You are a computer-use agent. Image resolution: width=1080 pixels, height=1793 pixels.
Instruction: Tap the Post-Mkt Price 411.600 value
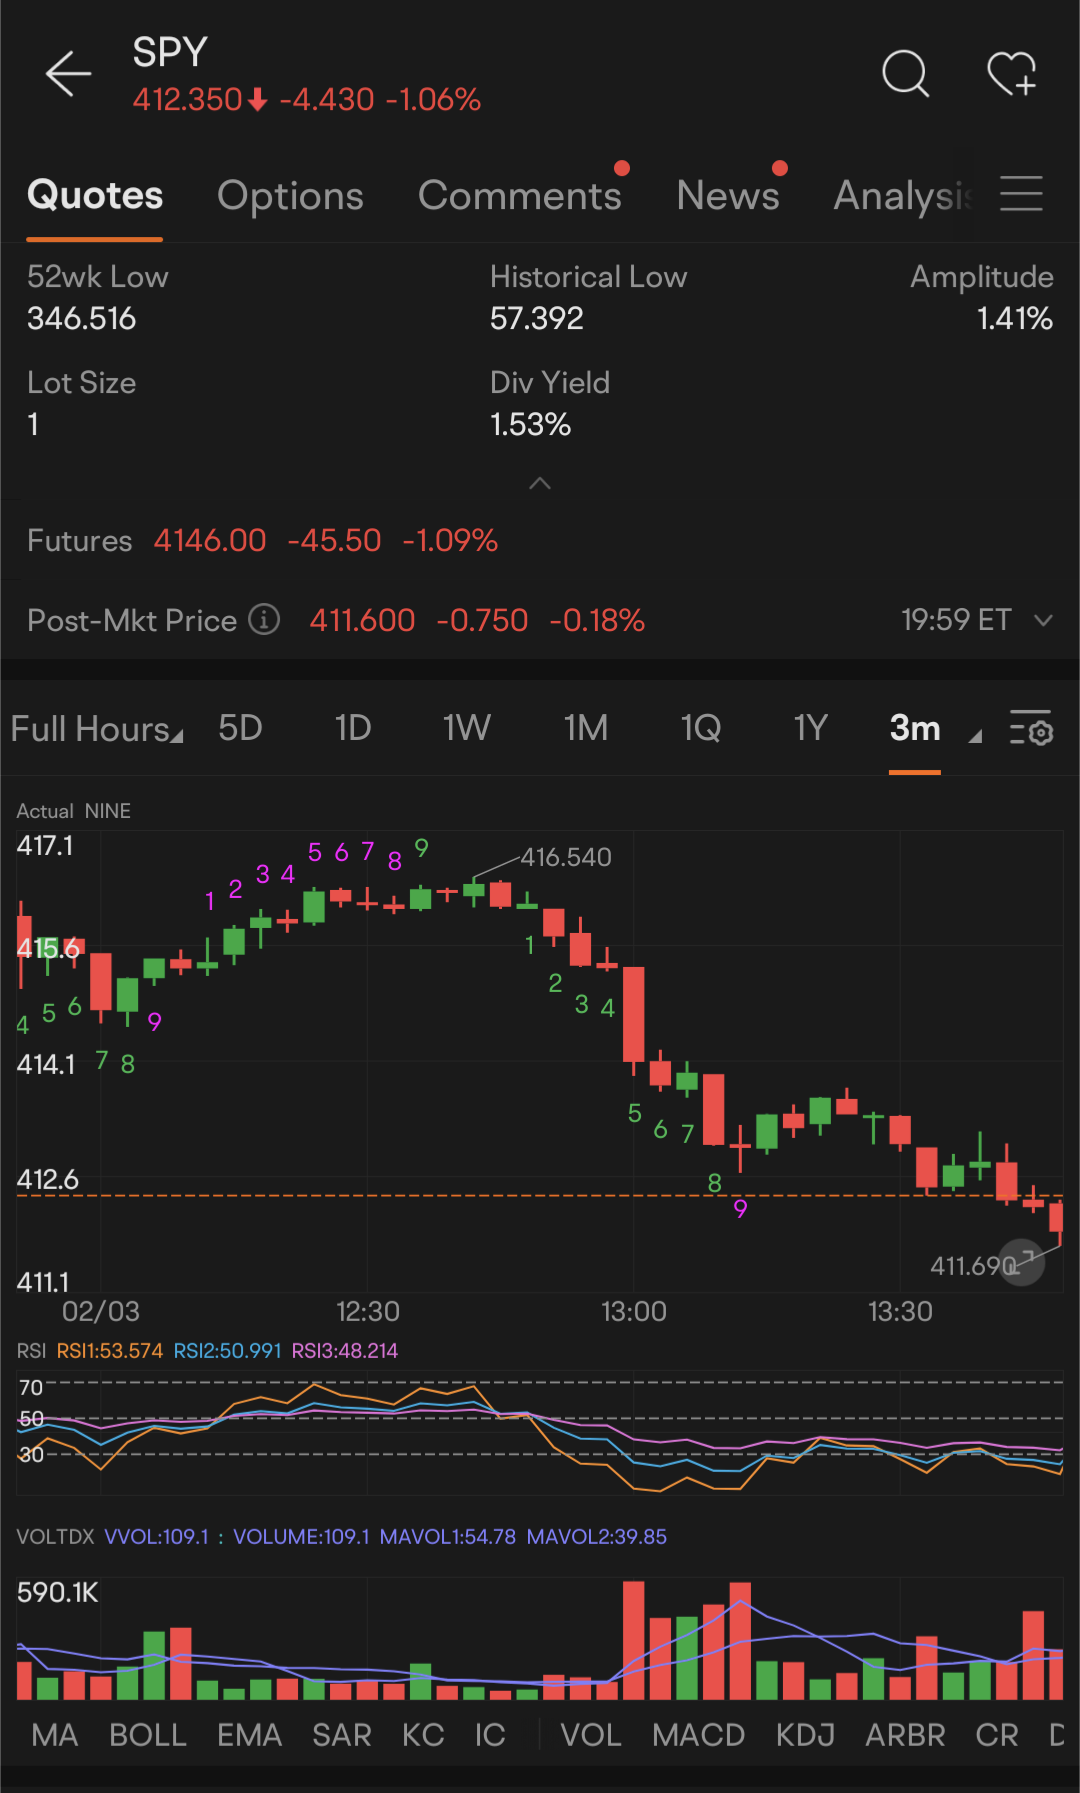362,621
